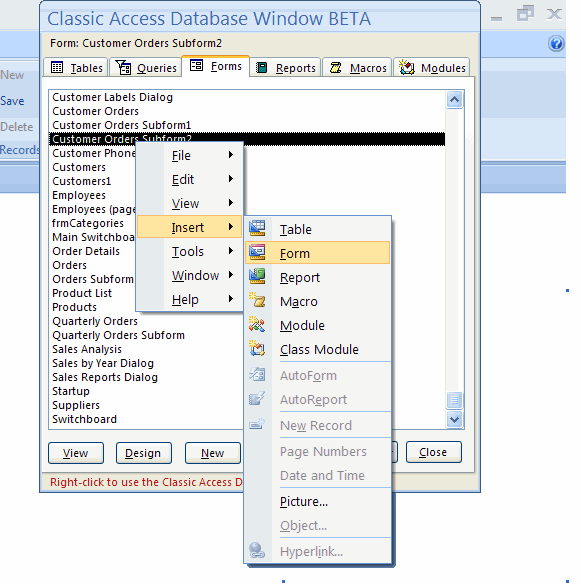581x584 pixels.
Task: Open the File menu entry
Action: click(190, 155)
